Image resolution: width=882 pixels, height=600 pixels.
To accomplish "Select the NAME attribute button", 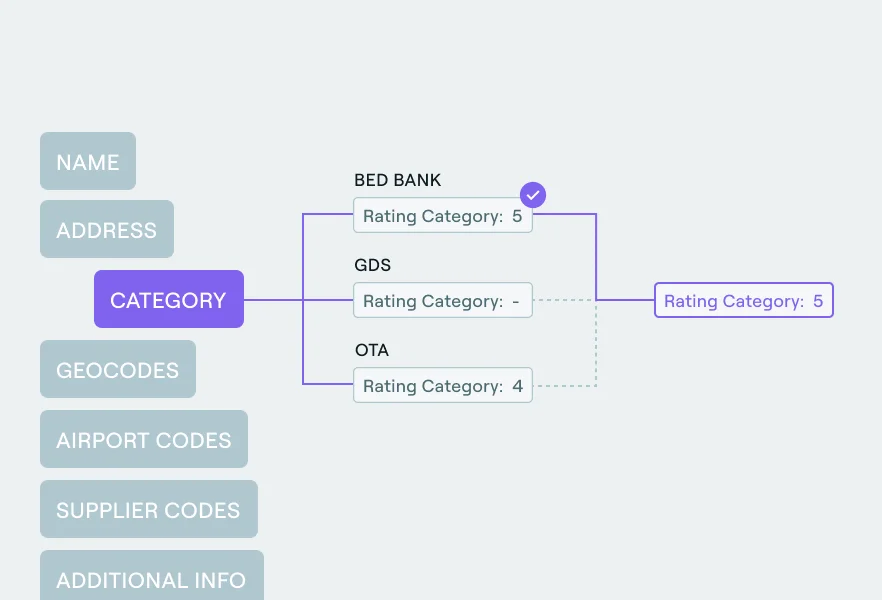I will tap(88, 162).
